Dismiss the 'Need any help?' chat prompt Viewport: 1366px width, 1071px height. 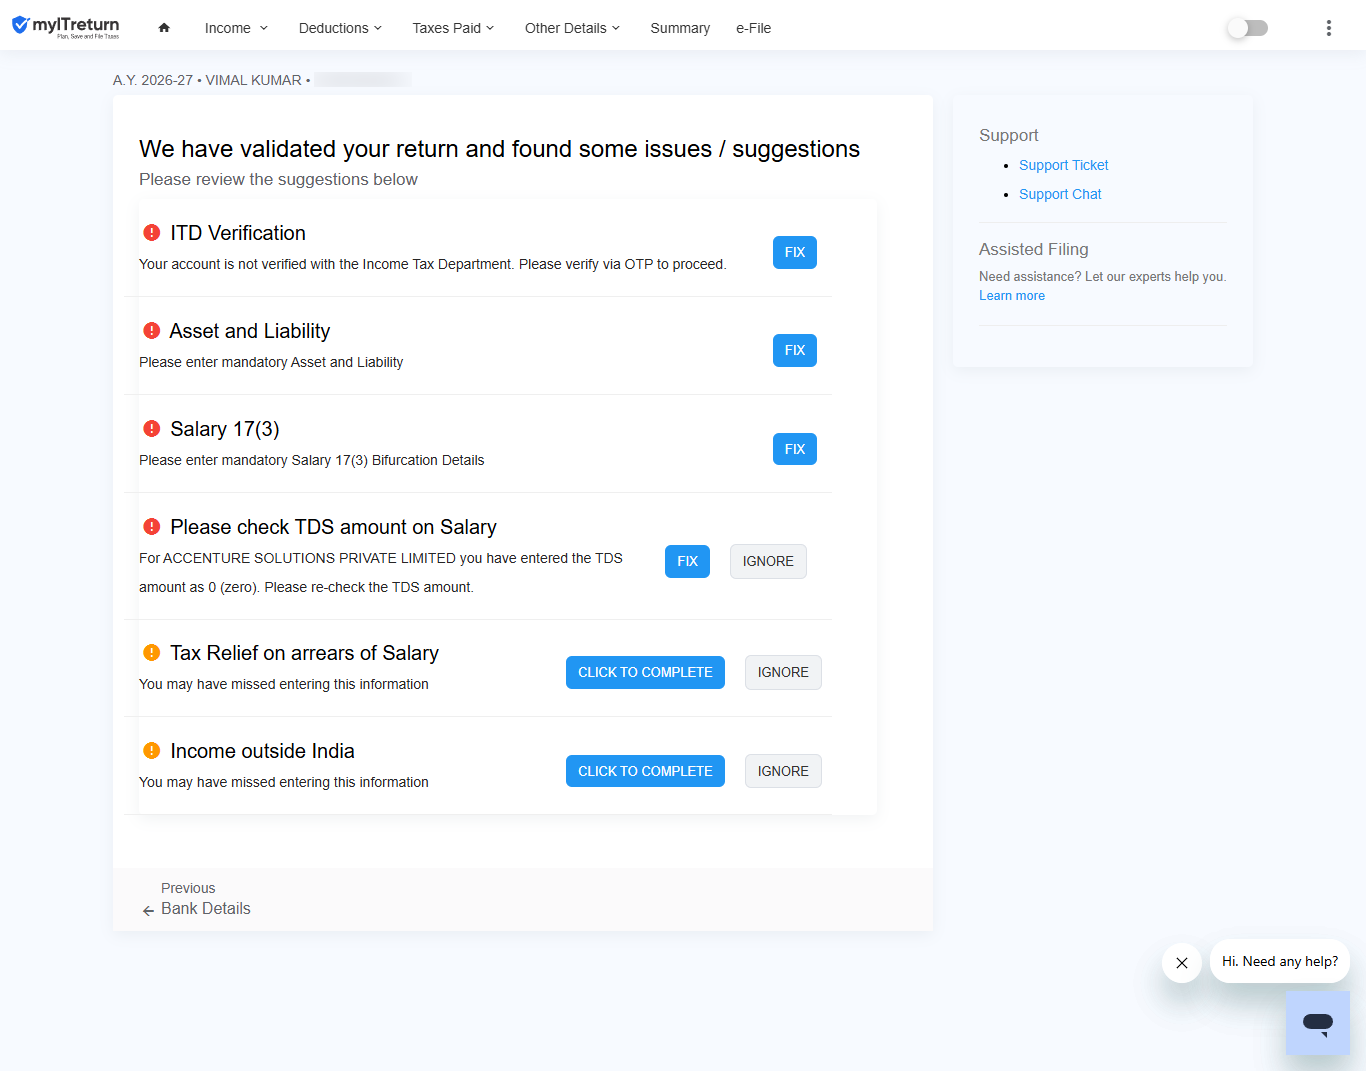pos(1181,963)
